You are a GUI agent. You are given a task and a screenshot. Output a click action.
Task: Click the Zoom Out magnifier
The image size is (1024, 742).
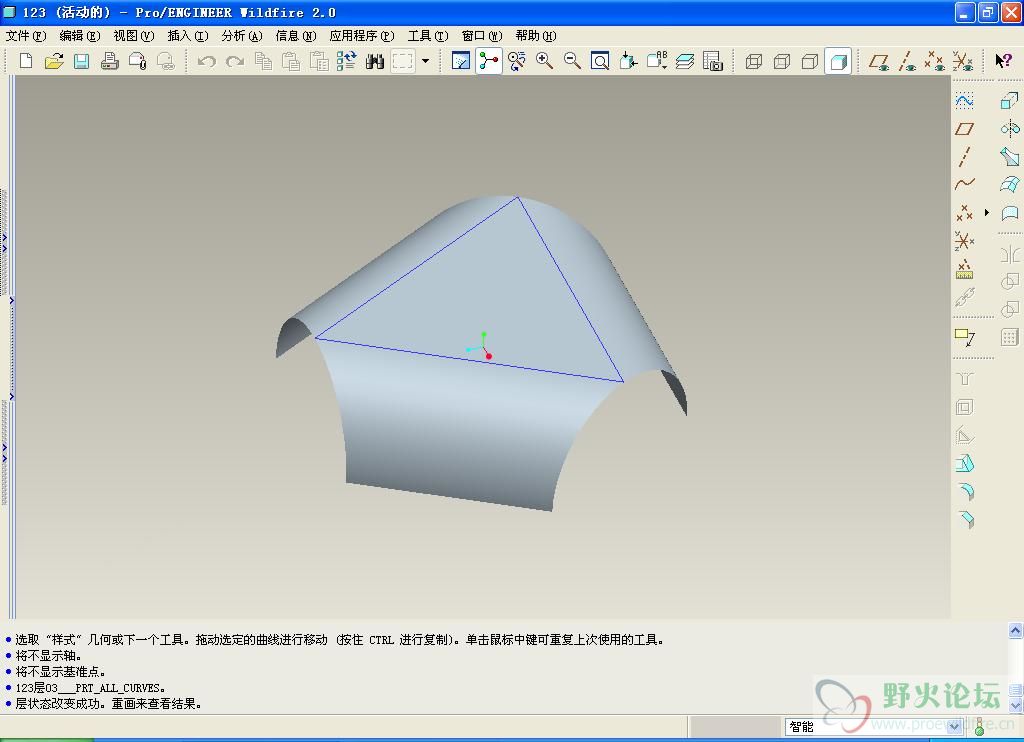pyautogui.click(x=572, y=61)
